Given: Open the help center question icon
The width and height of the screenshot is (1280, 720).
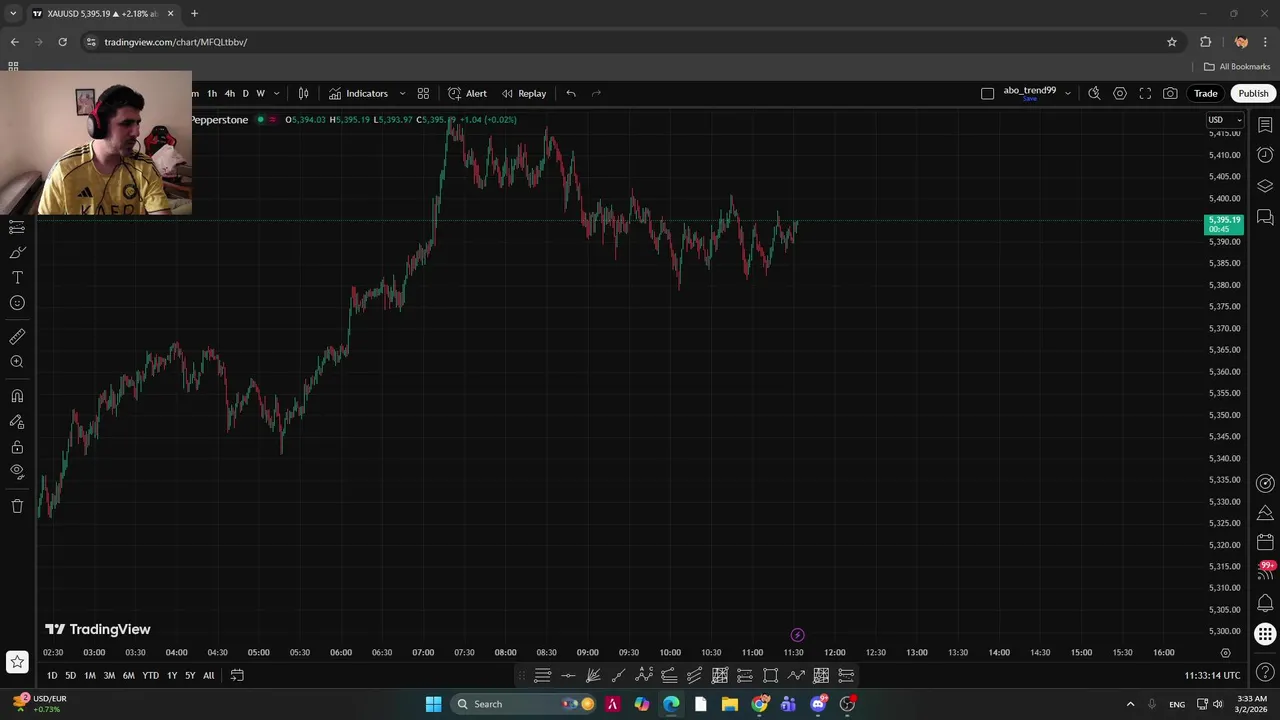Looking at the screenshot, I should pos(1265,672).
